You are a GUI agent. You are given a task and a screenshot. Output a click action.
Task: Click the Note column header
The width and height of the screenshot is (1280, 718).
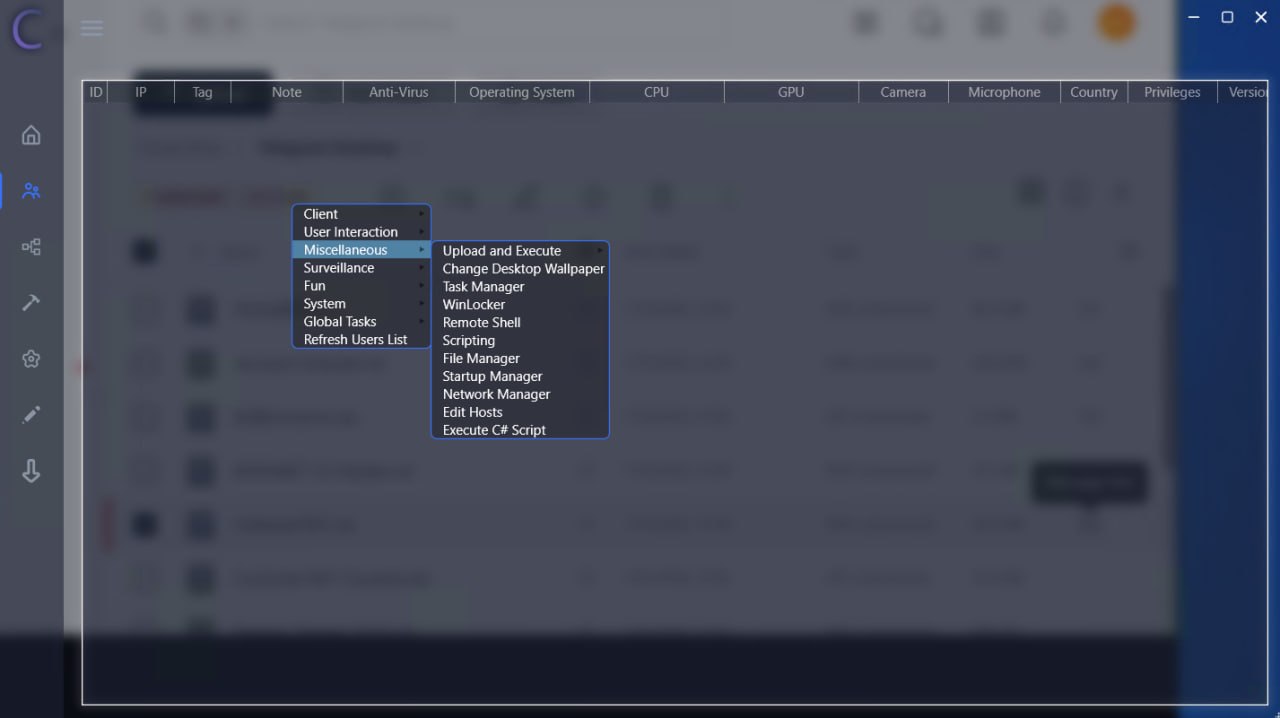(x=286, y=92)
